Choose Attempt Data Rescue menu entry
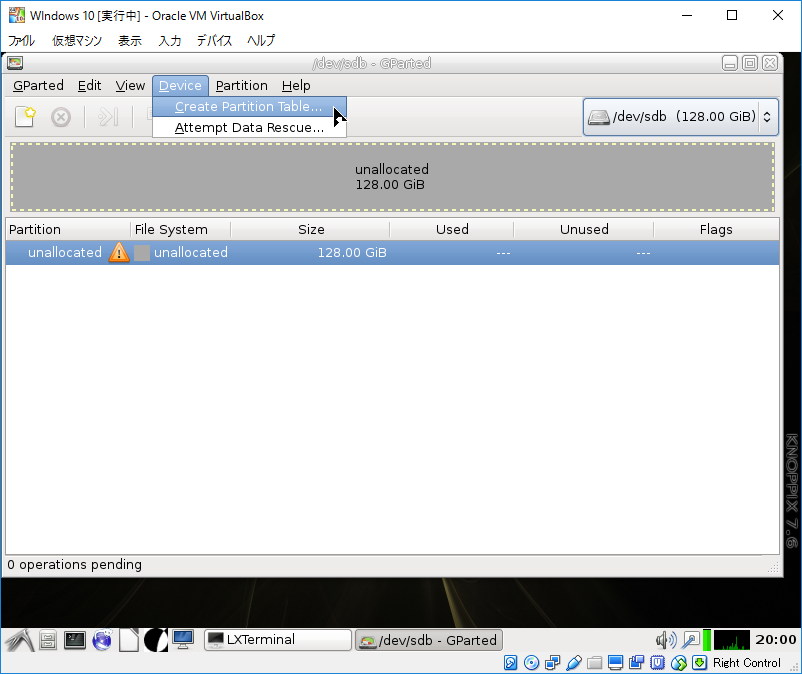 250,127
